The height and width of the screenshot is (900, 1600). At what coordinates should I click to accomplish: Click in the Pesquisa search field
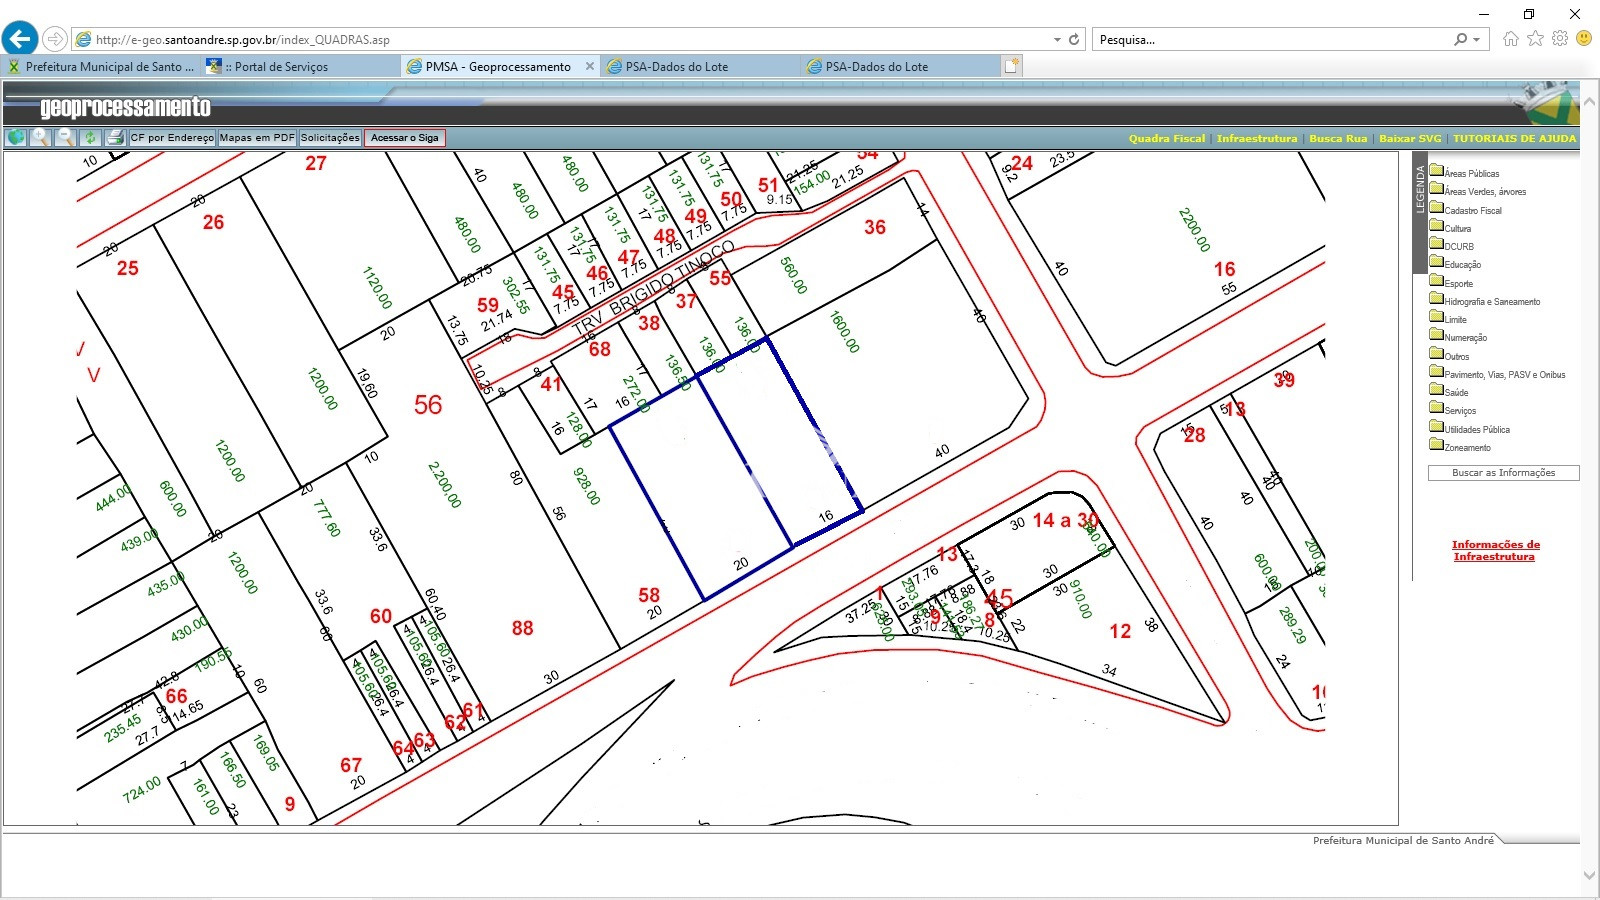[1270, 40]
